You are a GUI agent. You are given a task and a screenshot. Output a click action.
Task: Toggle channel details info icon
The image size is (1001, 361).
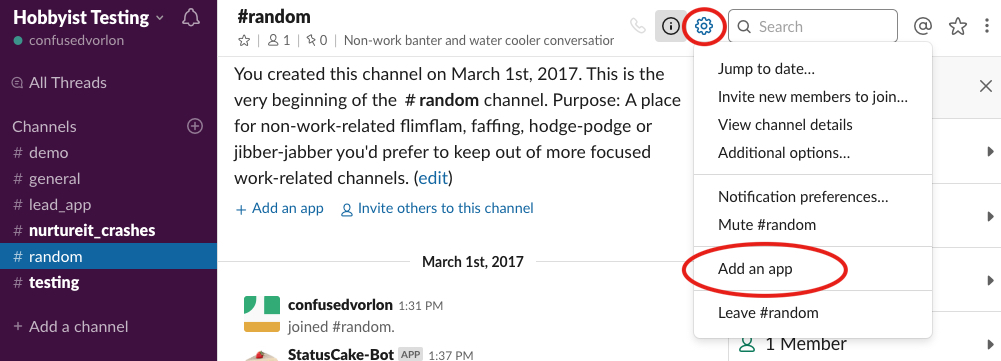(x=670, y=26)
